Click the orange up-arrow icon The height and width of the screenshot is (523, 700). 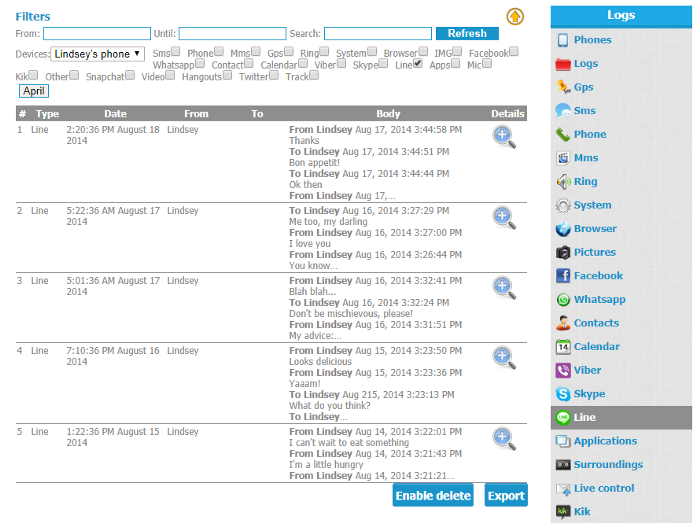click(x=515, y=17)
